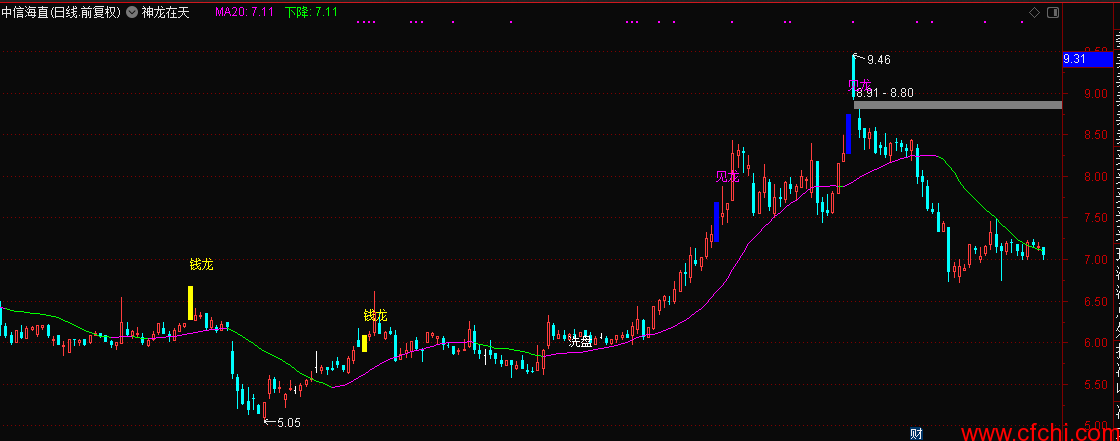Image resolution: width=1120 pixels, height=441 pixels.
Task: Click the green 下降: 7.11 value
Action: click(311, 12)
